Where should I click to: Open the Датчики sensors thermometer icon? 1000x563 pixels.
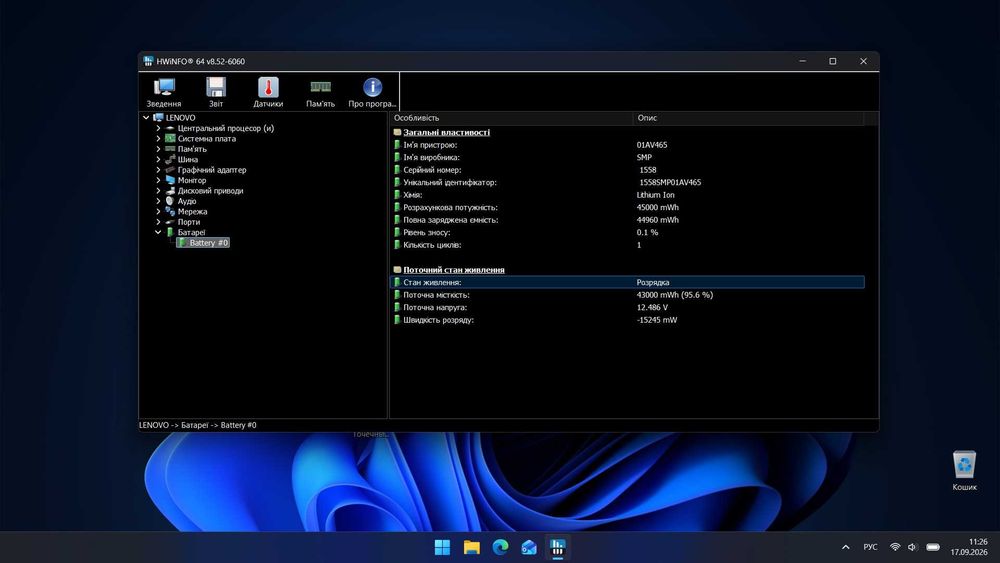(x=268, y=92)
